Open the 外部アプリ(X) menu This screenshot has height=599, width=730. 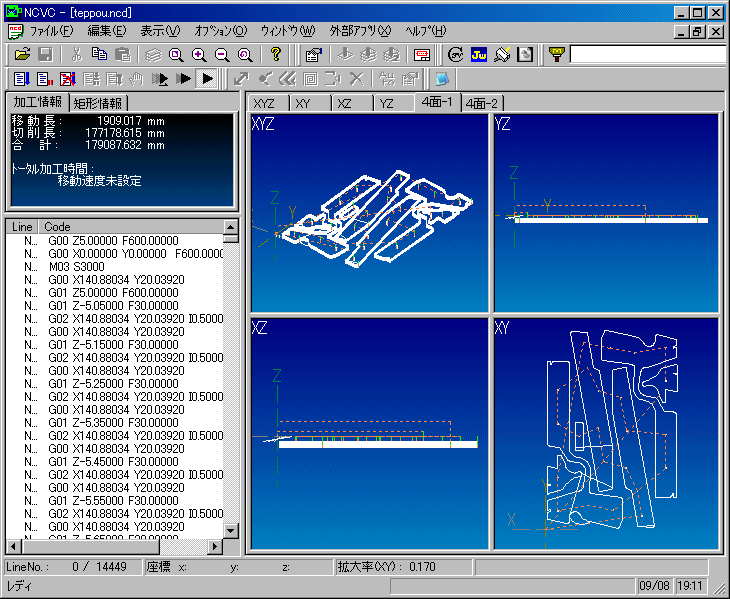[x=360, y=31]
